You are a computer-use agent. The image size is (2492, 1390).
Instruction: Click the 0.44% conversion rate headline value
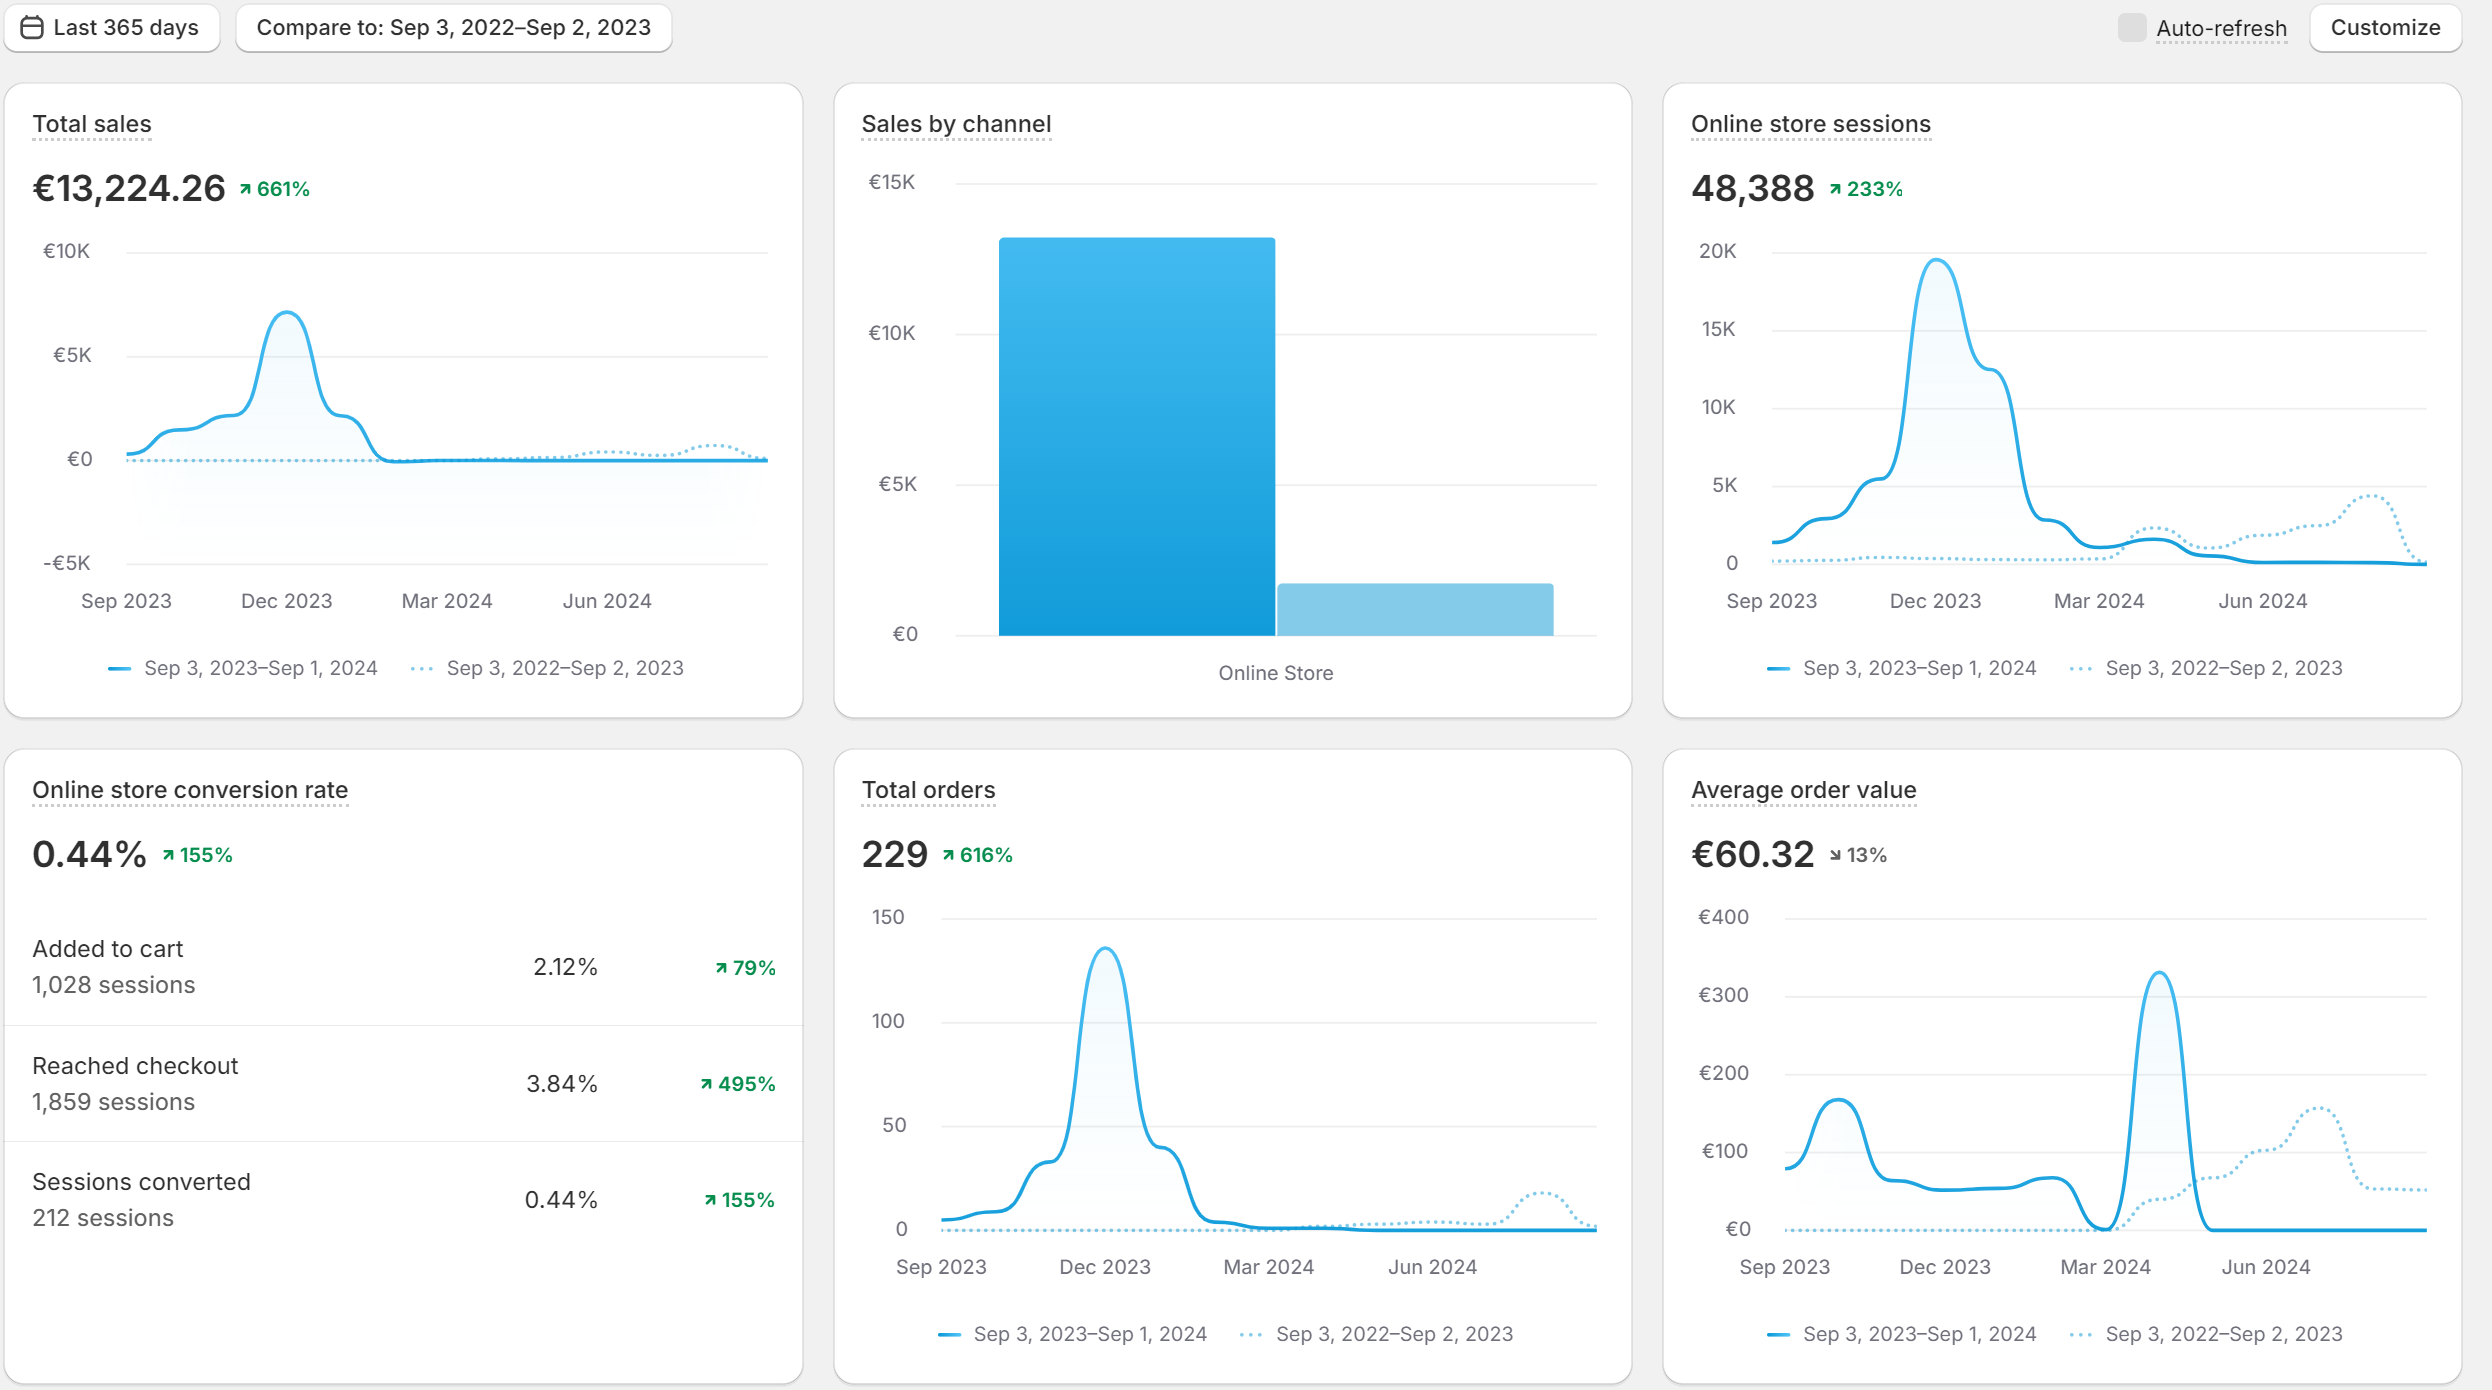click(89, 854)
